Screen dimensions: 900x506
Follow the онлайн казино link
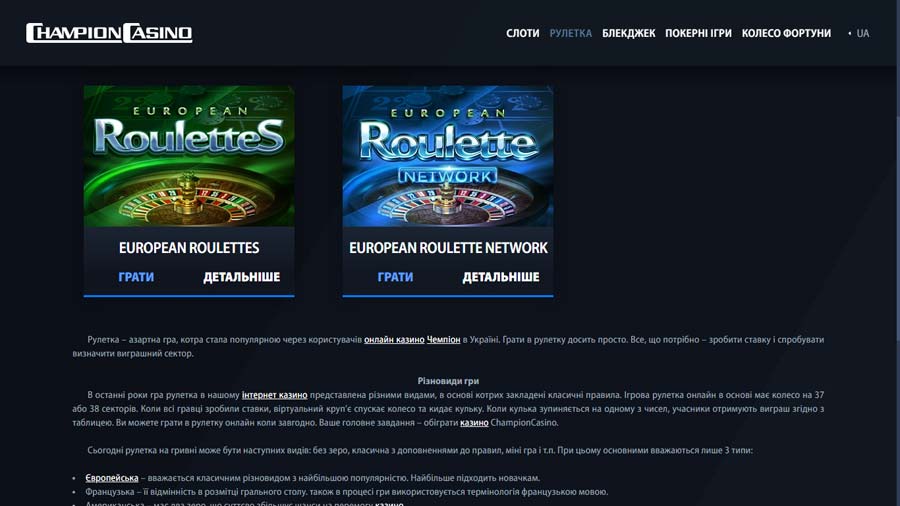click(394, 340)
